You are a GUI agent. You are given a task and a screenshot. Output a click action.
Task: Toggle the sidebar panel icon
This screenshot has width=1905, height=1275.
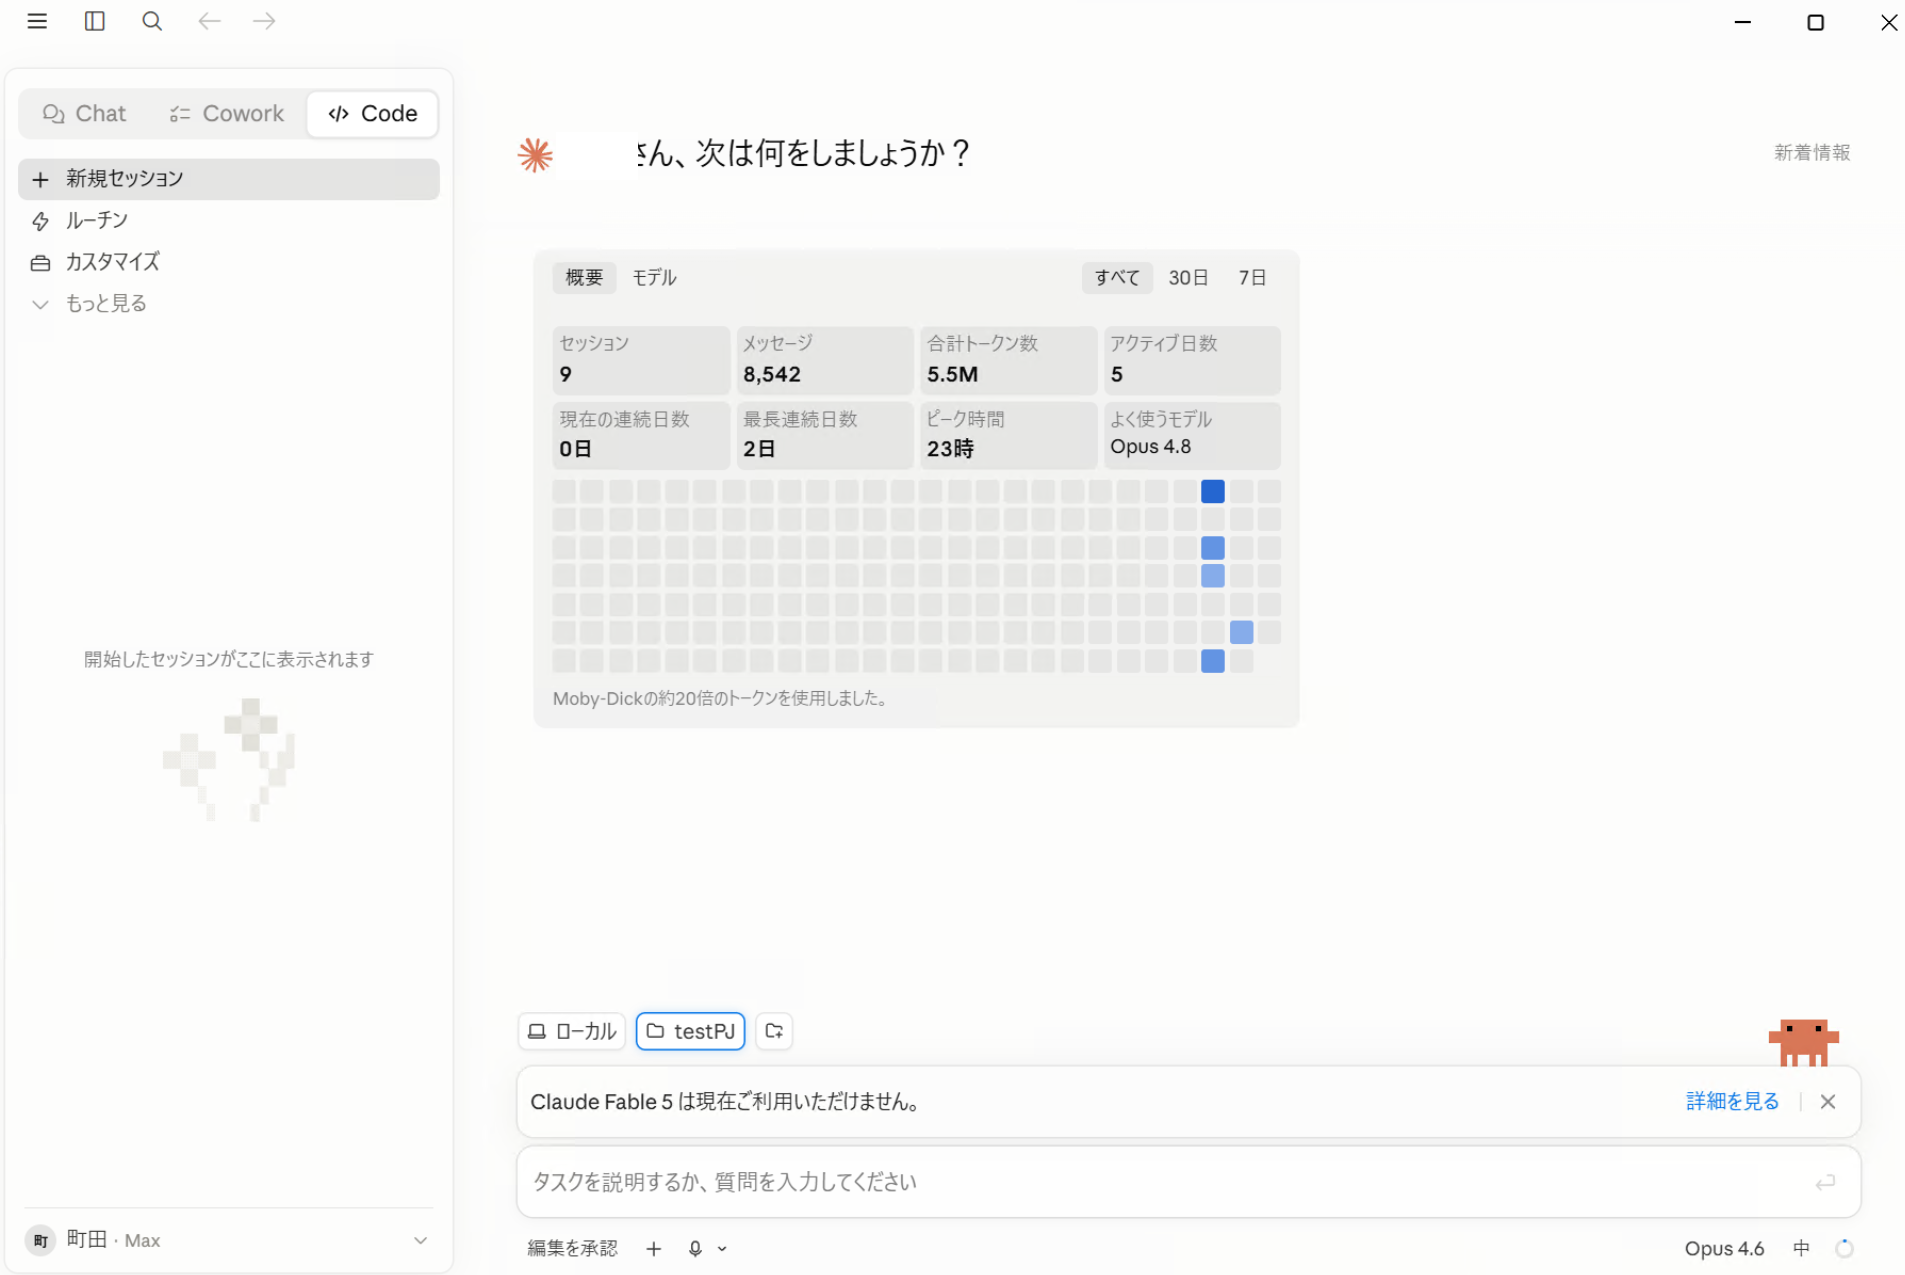coord(95,21)
